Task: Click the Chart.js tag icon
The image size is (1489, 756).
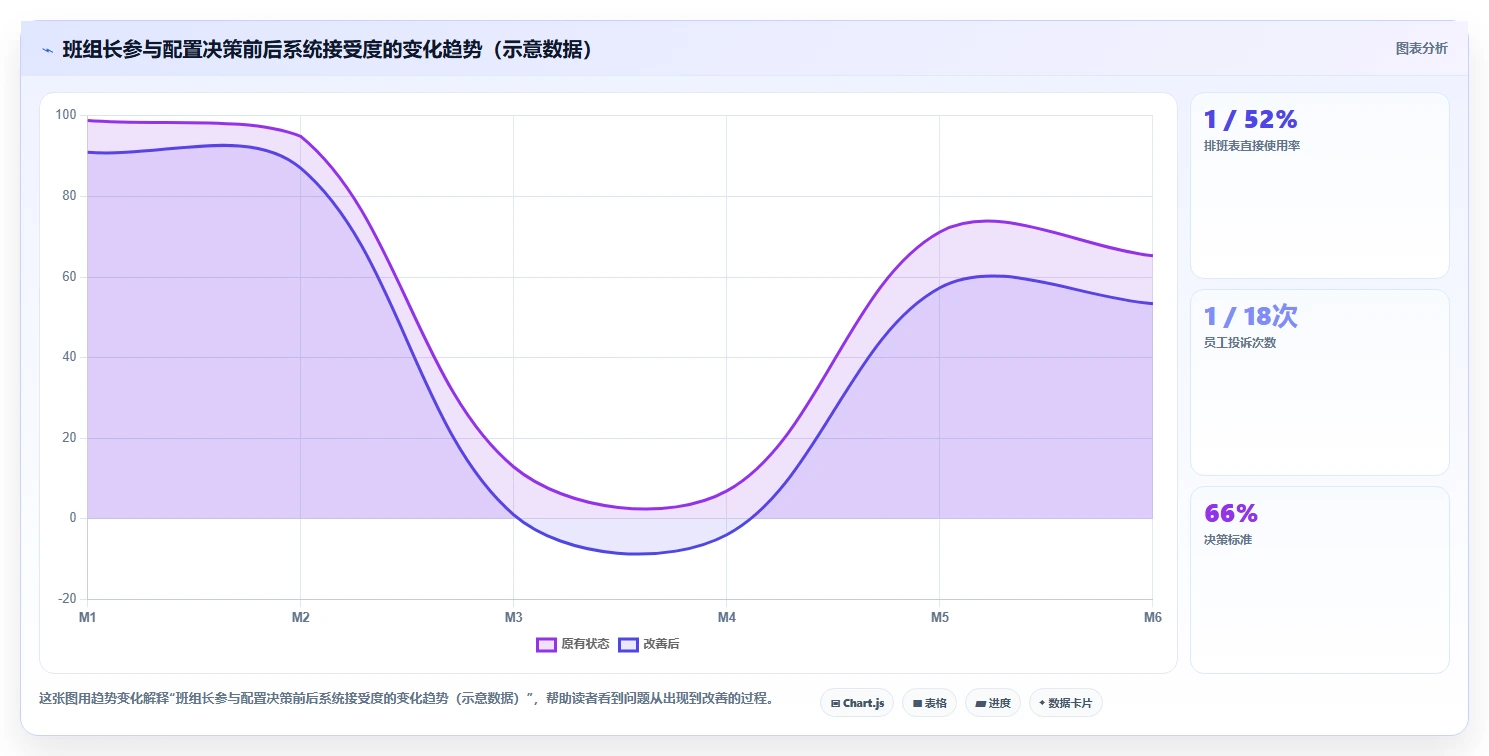Action: click(x=835, y=703)
